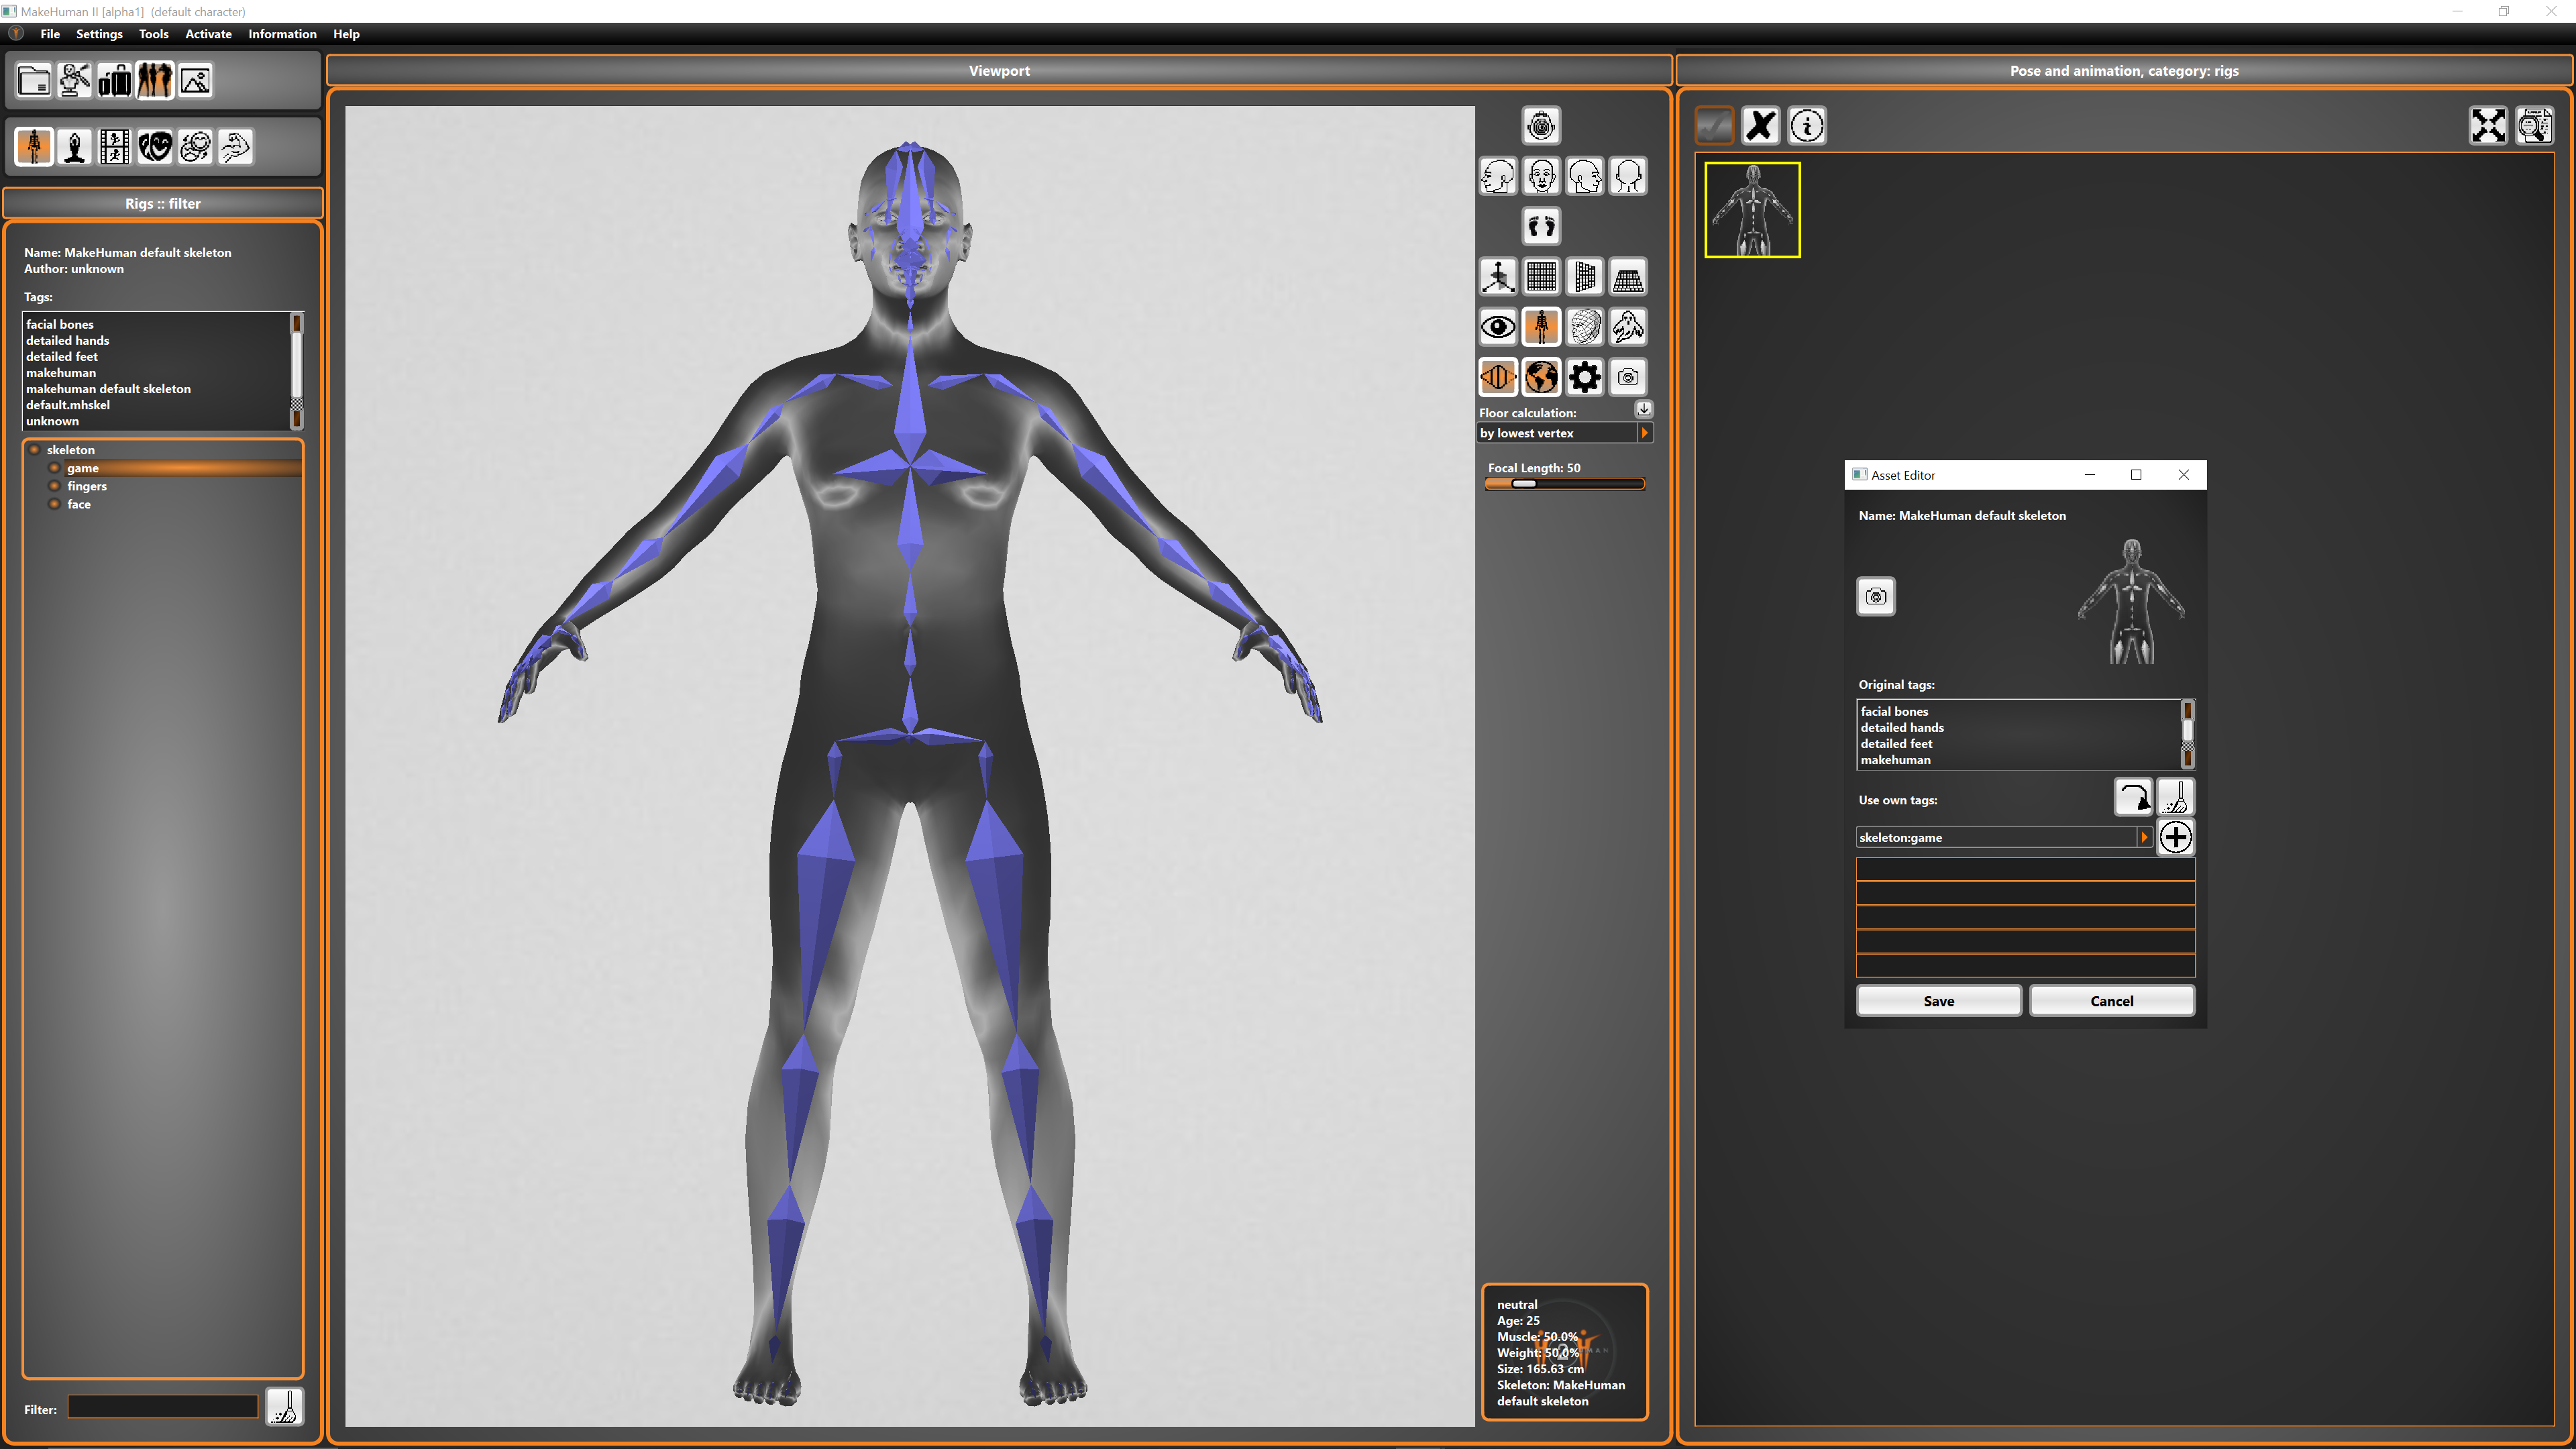Toggle the 3D axes display
2576x1449 pixels.
pos(1498,277)
